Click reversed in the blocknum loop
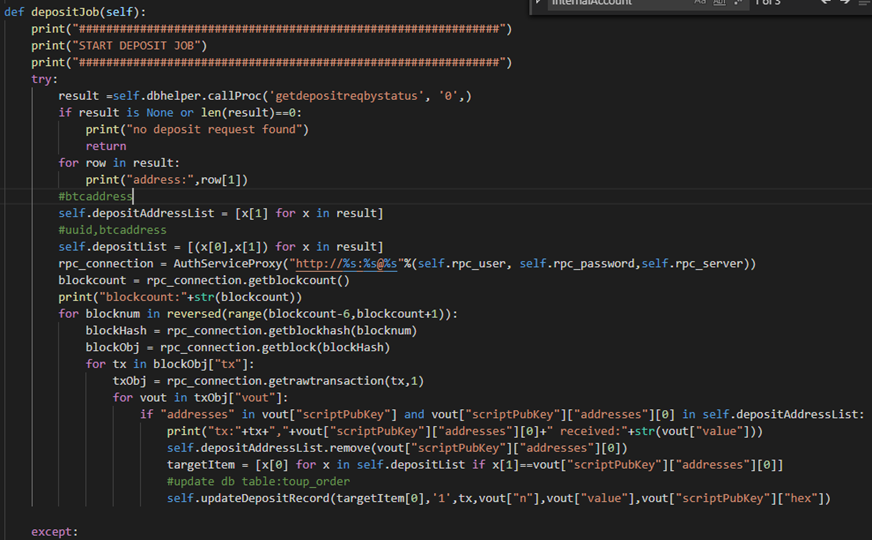Viewport: 872px width, 540px height. [x=194, y=314]
